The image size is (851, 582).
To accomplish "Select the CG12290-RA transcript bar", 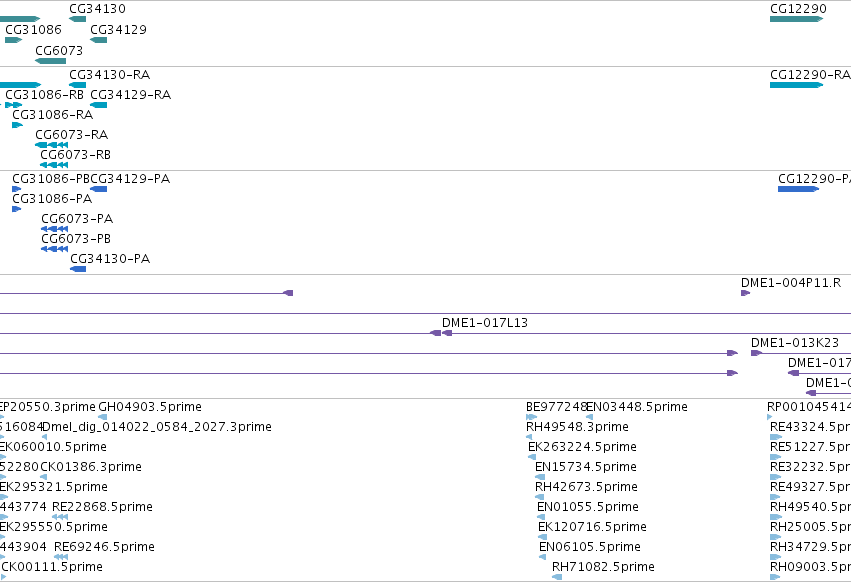I will pos(796,85).
